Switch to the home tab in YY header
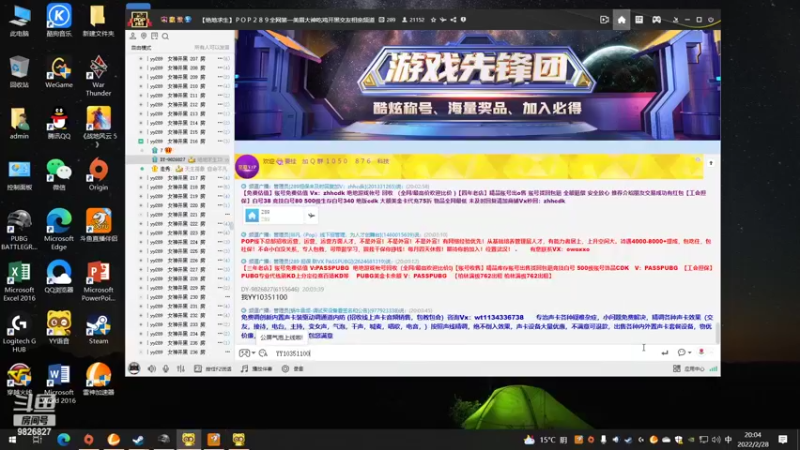Viewport: 800px width, 450px height. [x=621, y=20]
